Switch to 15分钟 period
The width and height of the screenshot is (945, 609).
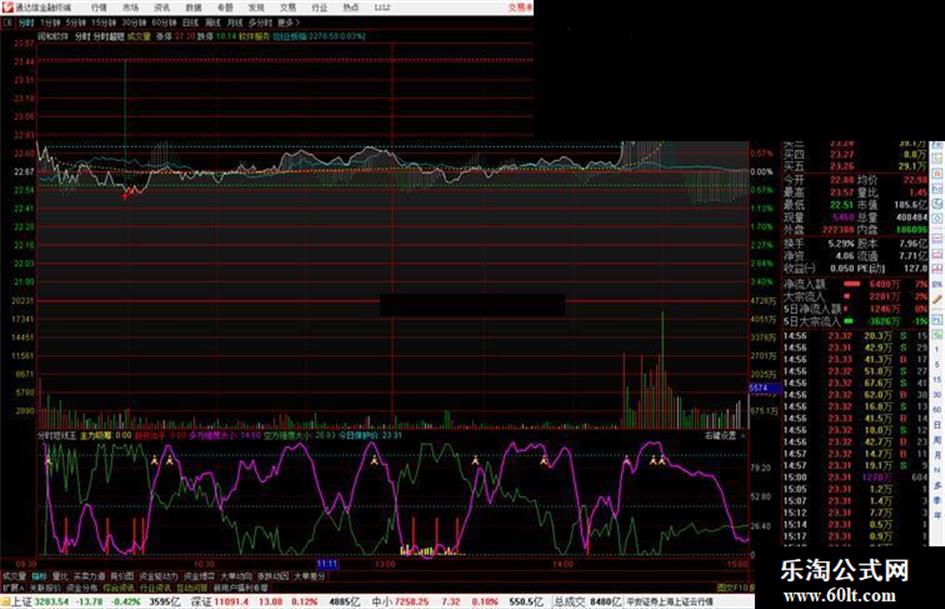tap(104, 23)
